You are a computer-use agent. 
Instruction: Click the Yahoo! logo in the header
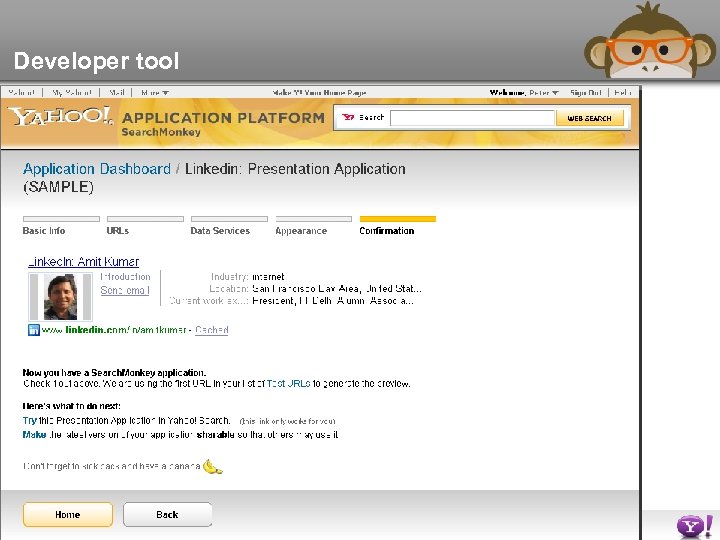60,117
